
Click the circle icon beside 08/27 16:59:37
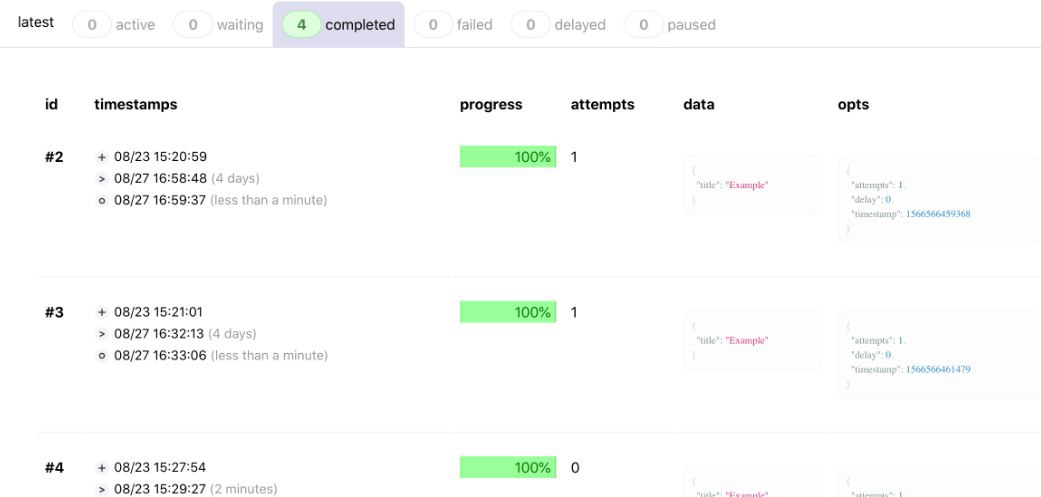[102, 200]
